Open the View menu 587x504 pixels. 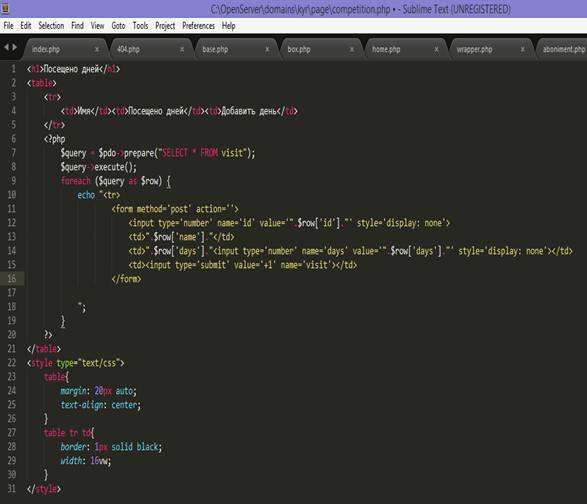click(97, 26)
